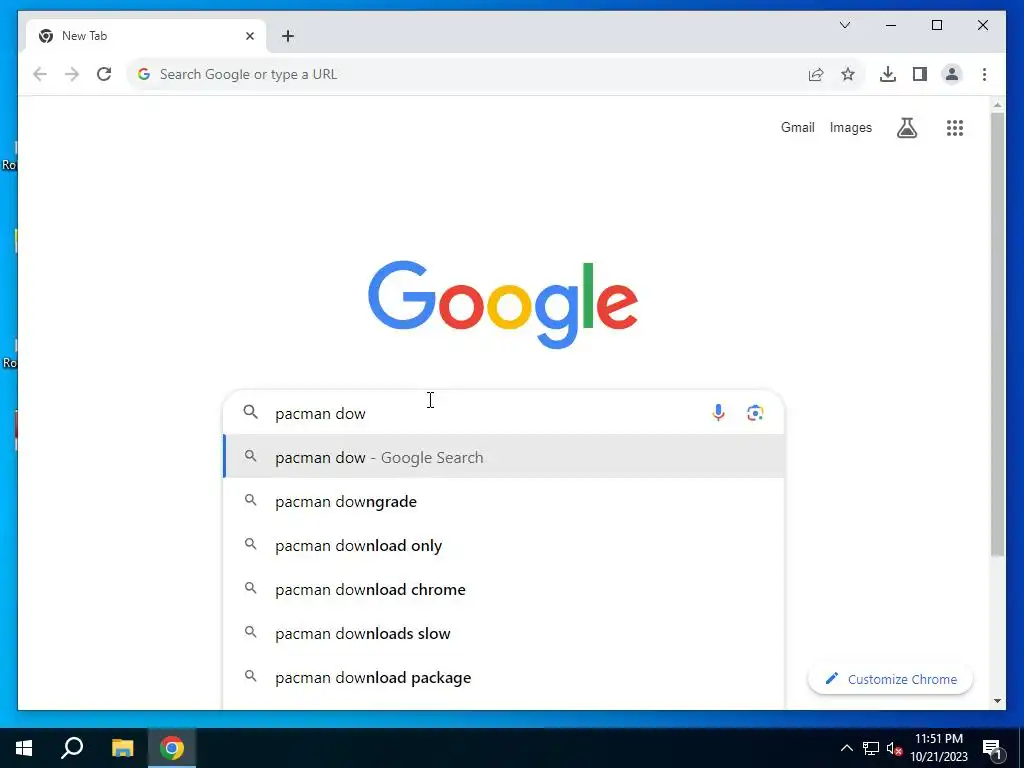Click the scrollbar down arrow

tap(997, 701)
